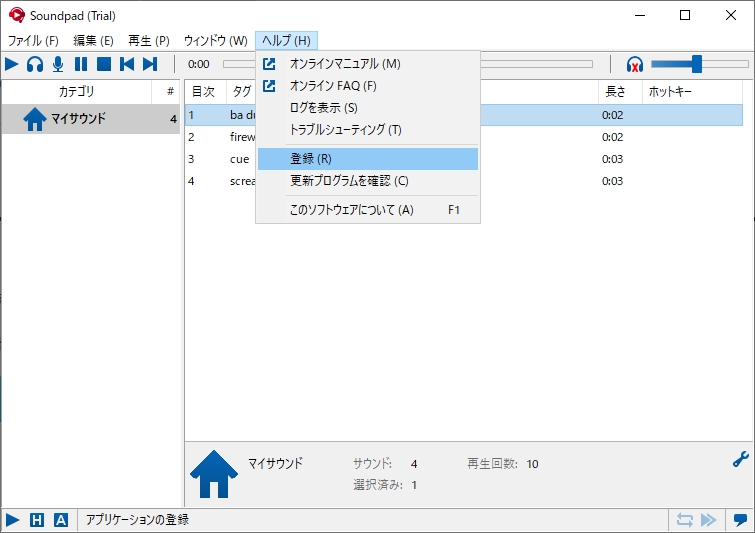Screen dimensions: 755x533
Task: Close the ヘルプ (H) menu
Action: click(x=286, y=40)
